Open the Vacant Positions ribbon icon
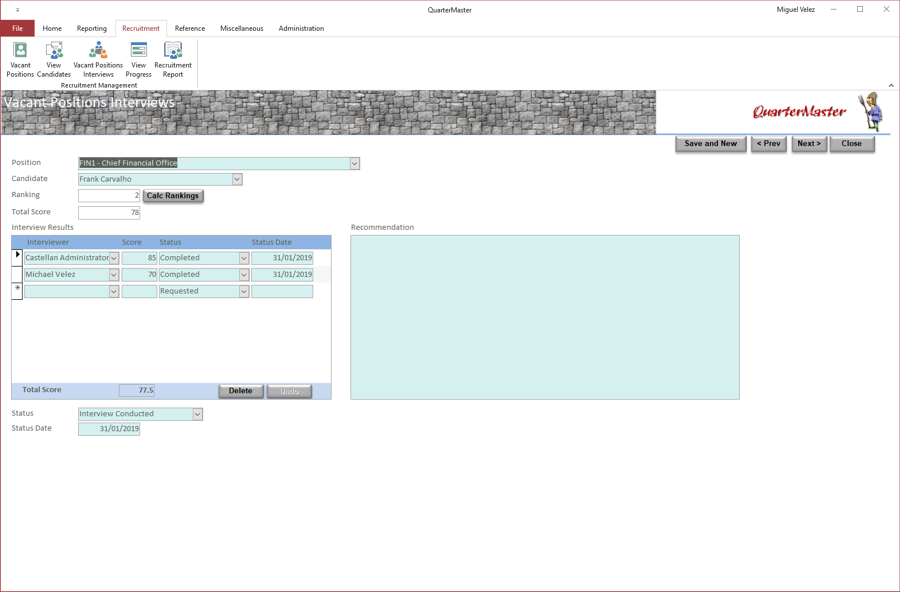Viewport: 900px width, 592px height. tap(20, 59)
